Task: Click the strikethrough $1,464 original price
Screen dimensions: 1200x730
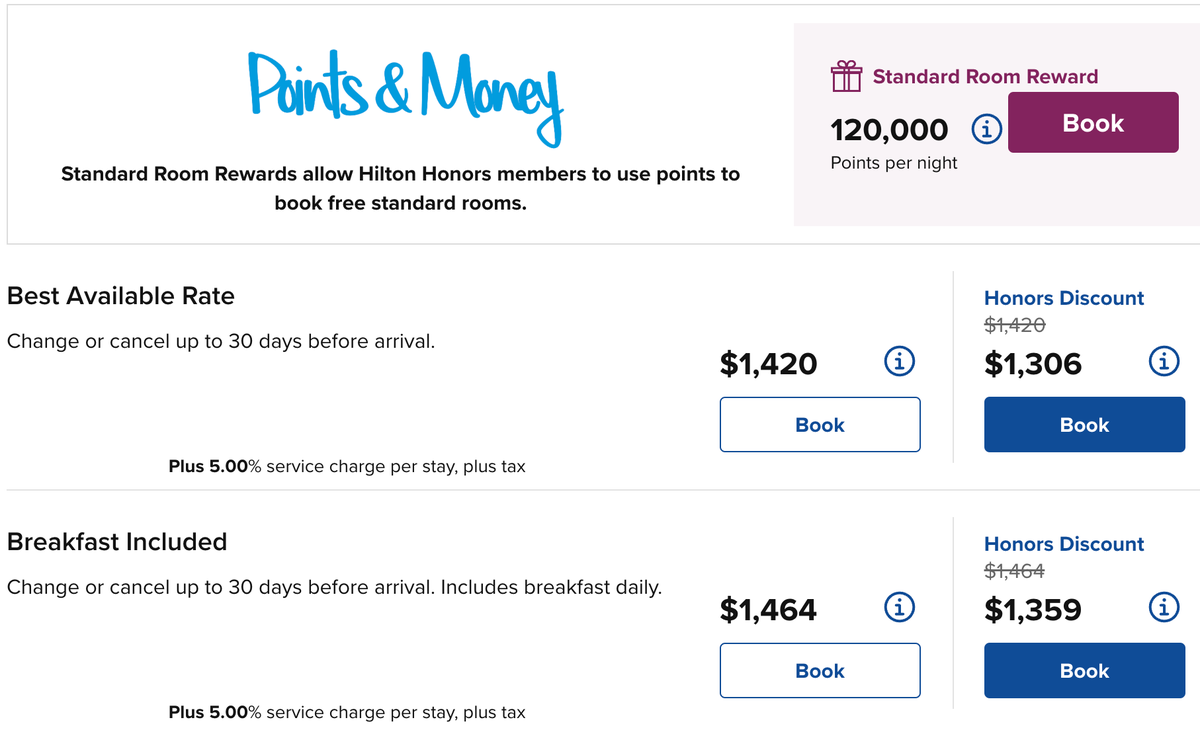Action: click(x=1015, y=570)
